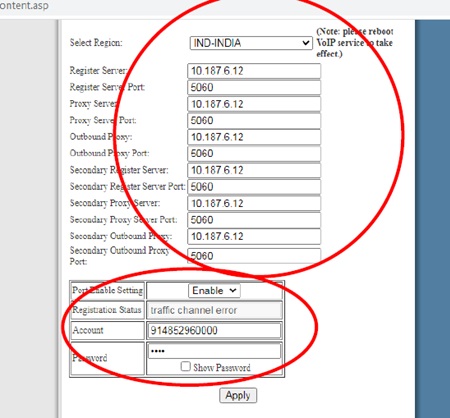Click the Registration Status field showing traffic channel error
The width and height of the screenshot is (450, 418).
pyautogui.click(x=214, y=310)
